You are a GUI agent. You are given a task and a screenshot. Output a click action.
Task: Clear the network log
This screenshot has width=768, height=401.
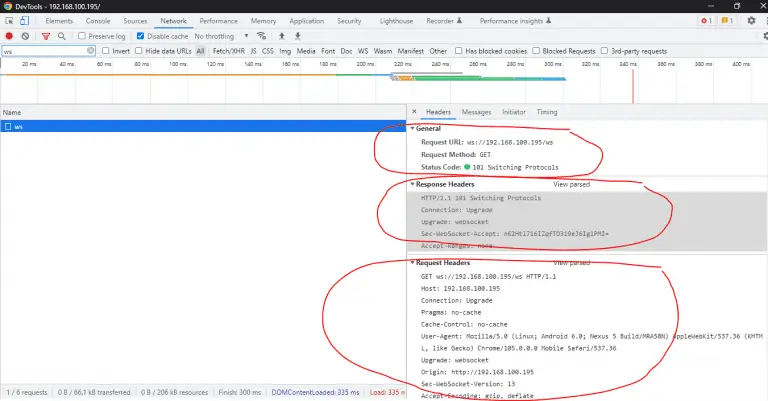tap(26, 36)
